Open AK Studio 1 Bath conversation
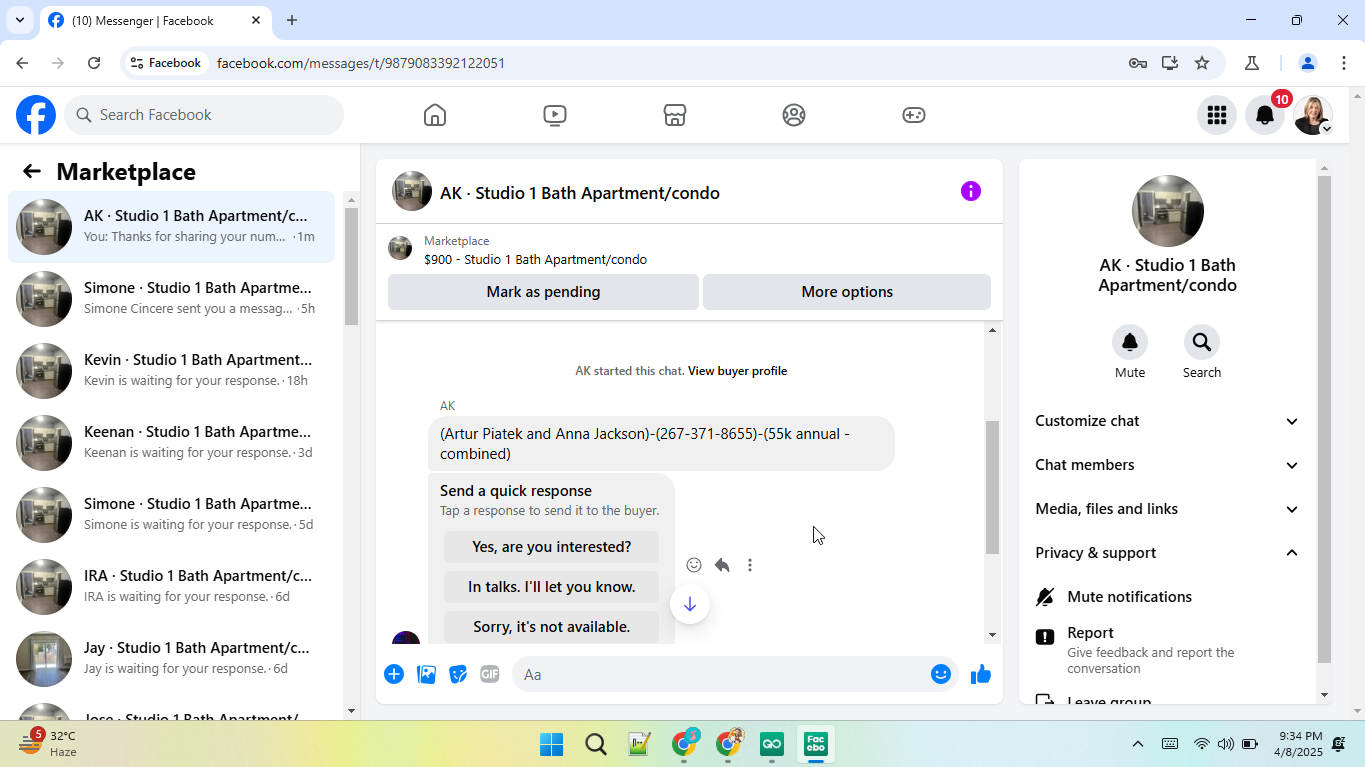This screenshot has height=767, width=1365. (x=172, y=227)
